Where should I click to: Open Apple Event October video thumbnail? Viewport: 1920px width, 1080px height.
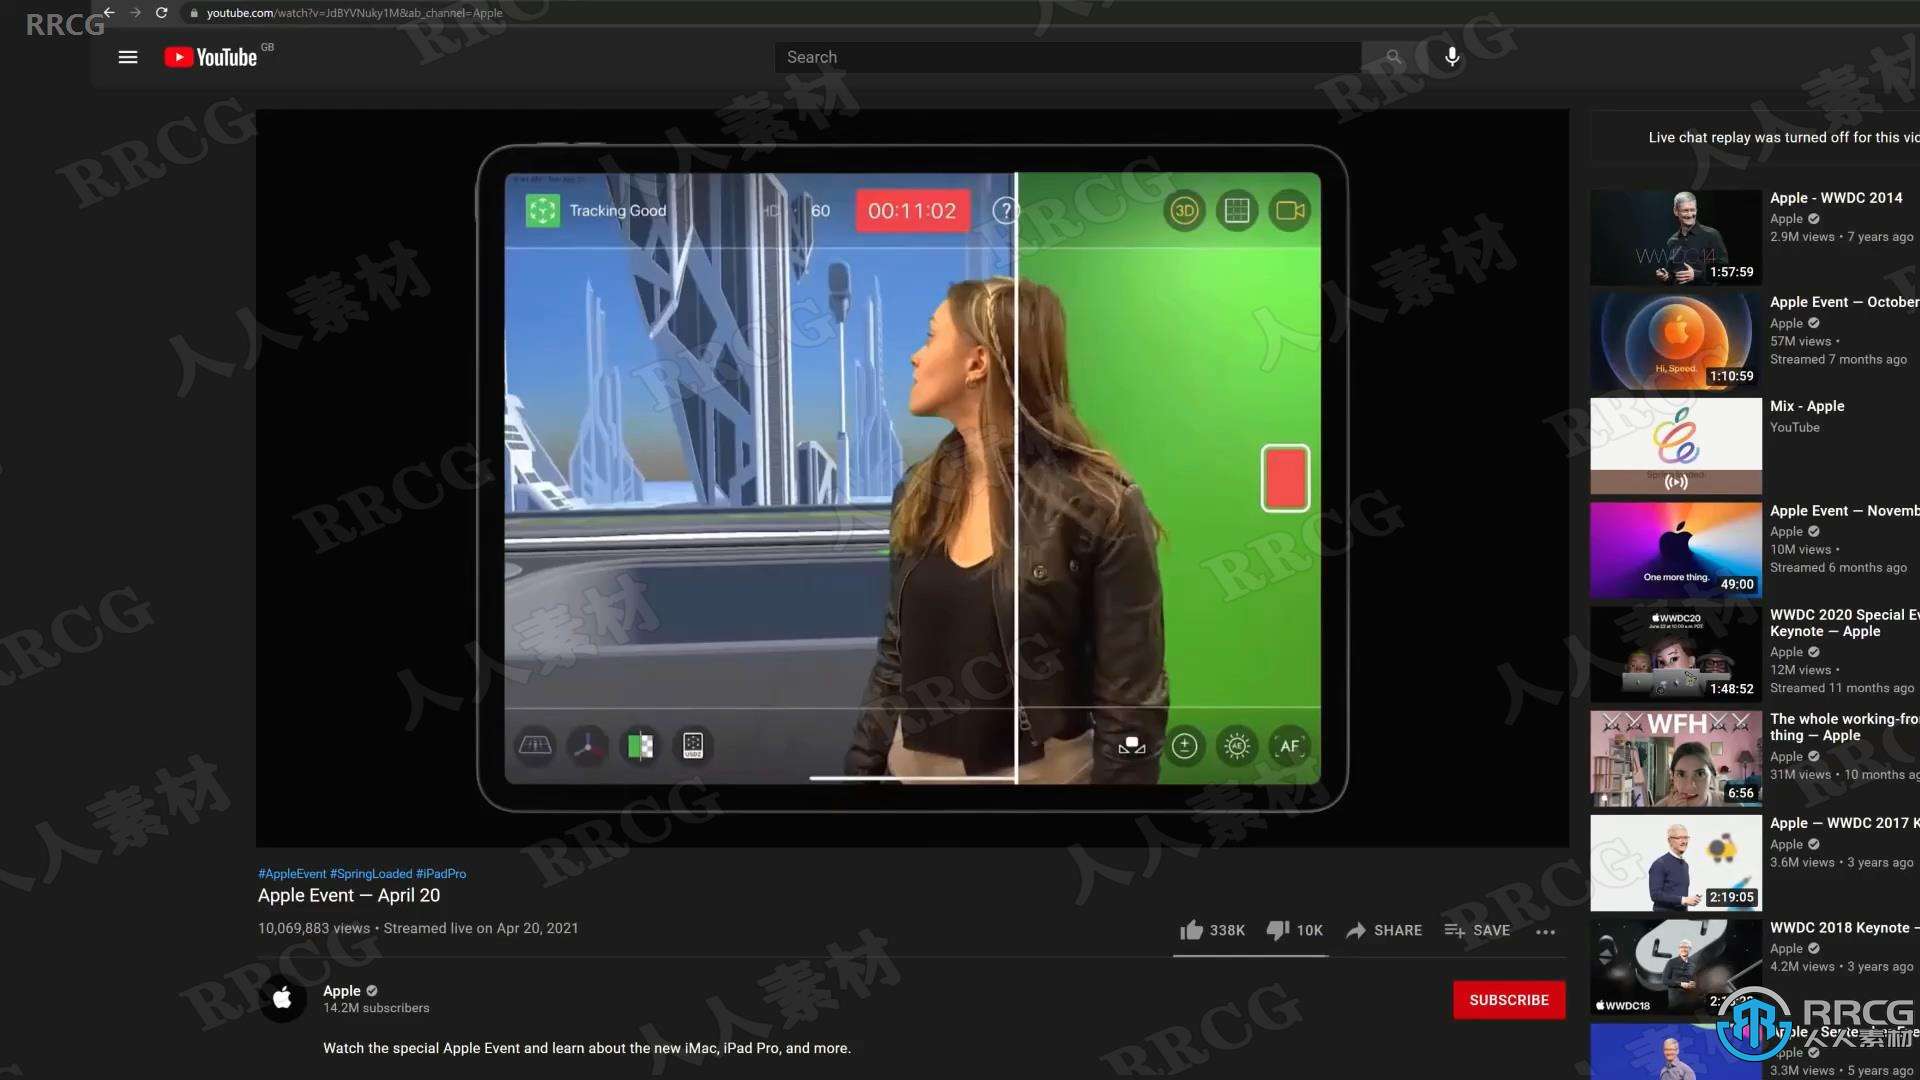tap(1676, 342)
